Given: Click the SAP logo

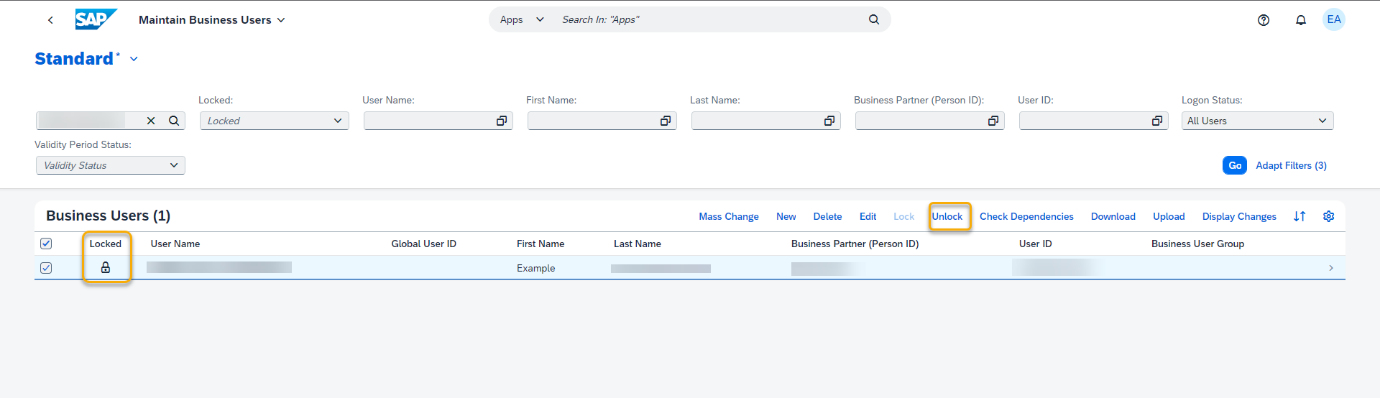Looking at the screenshot, I should 96,20.
